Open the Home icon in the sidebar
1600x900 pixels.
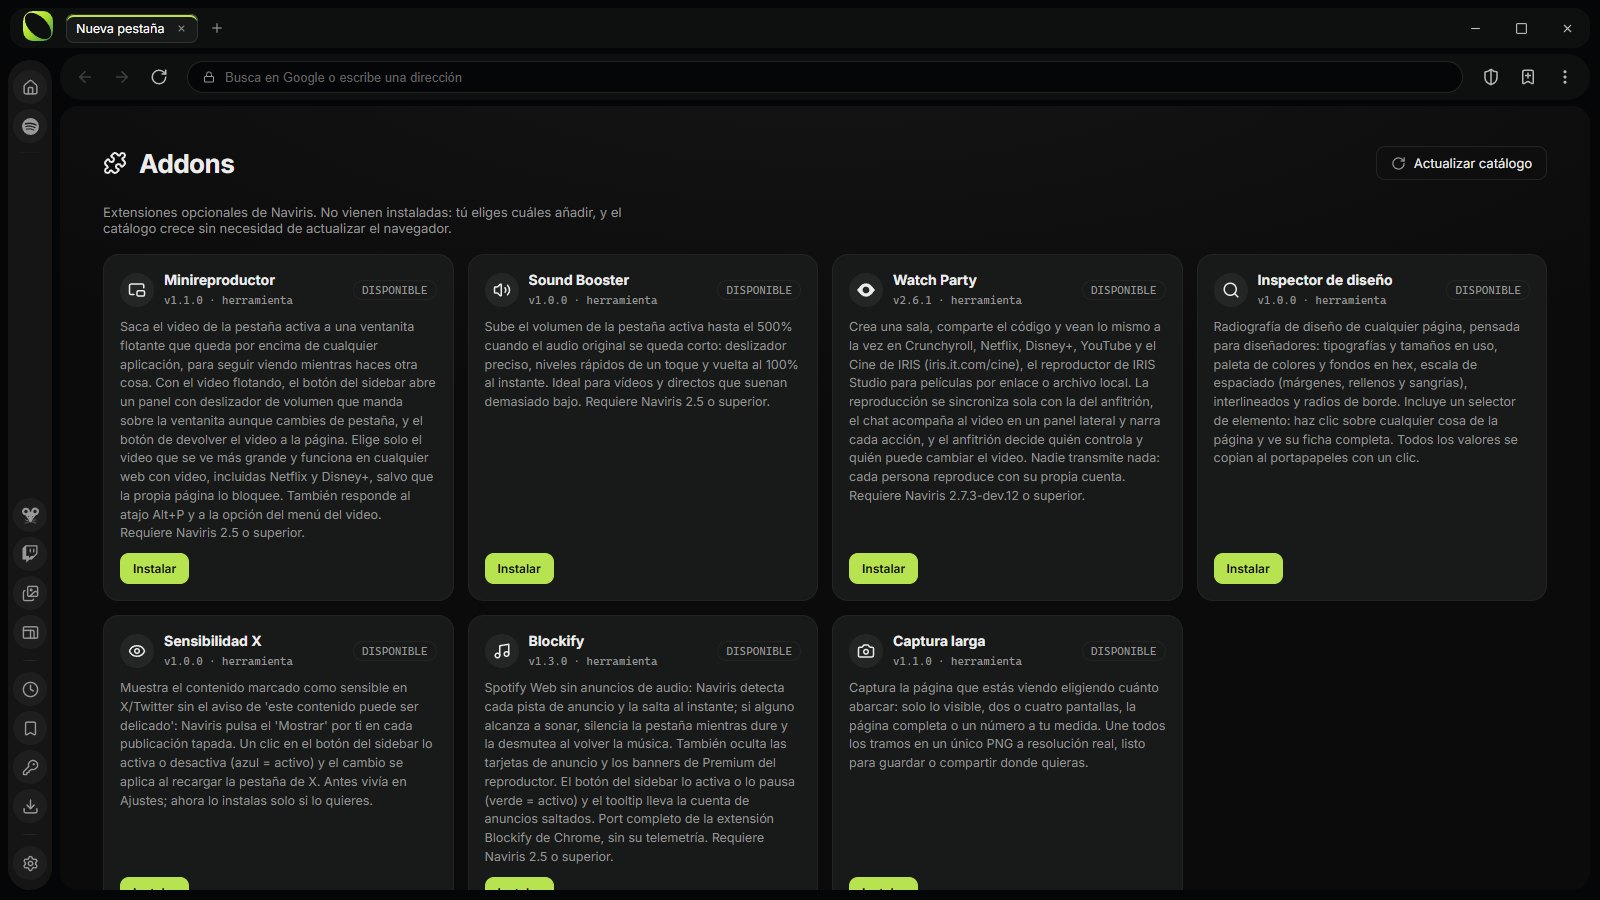(30, 87)
